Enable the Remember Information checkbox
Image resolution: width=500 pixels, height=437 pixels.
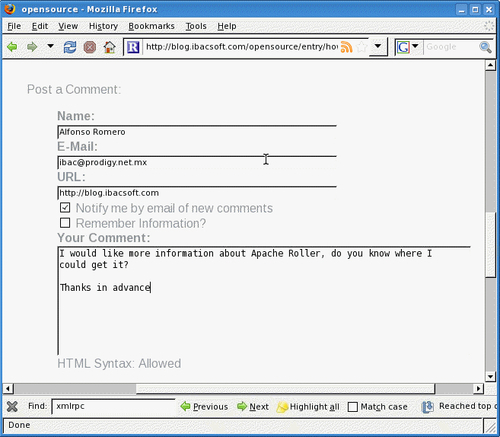pyautogui.click(x=65, y=223)
